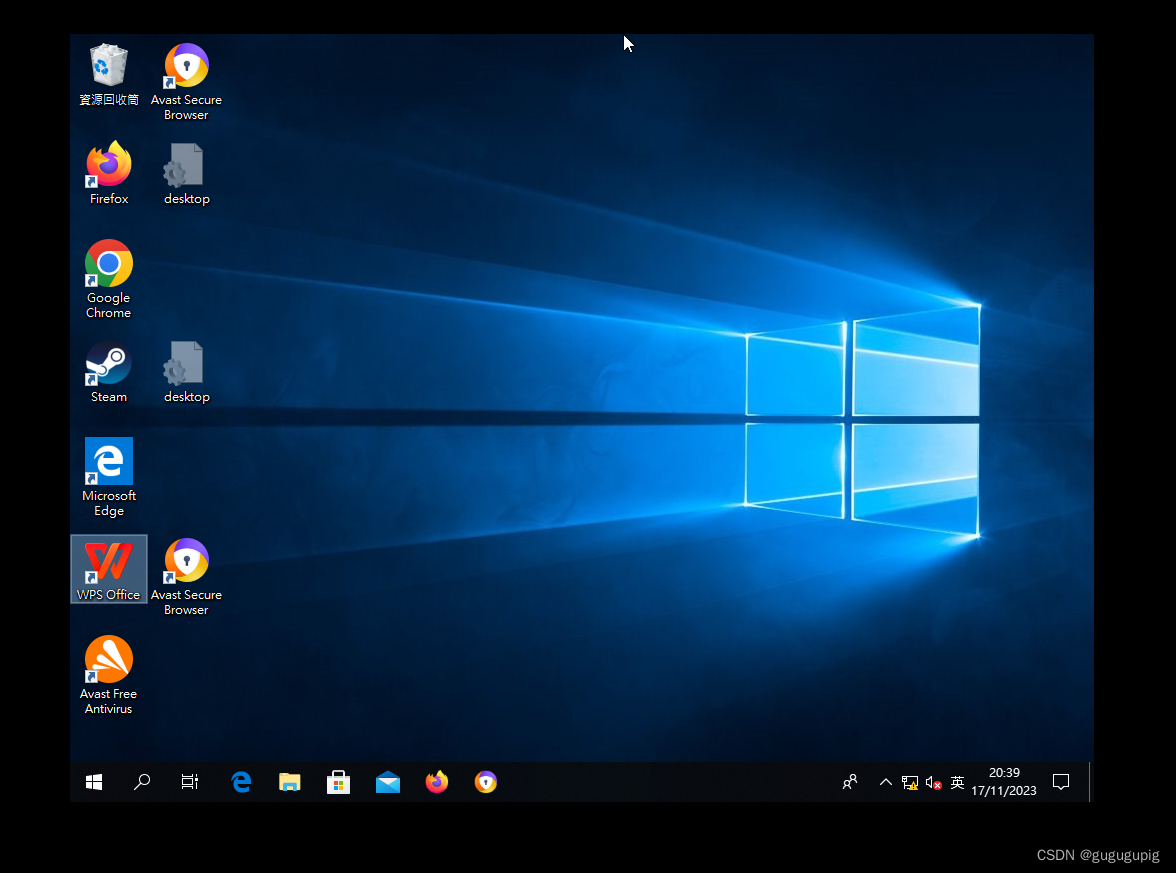Screen dimensions: 1176x873
Task: Open Task View from the taskbar
Action: coord(190,782)
